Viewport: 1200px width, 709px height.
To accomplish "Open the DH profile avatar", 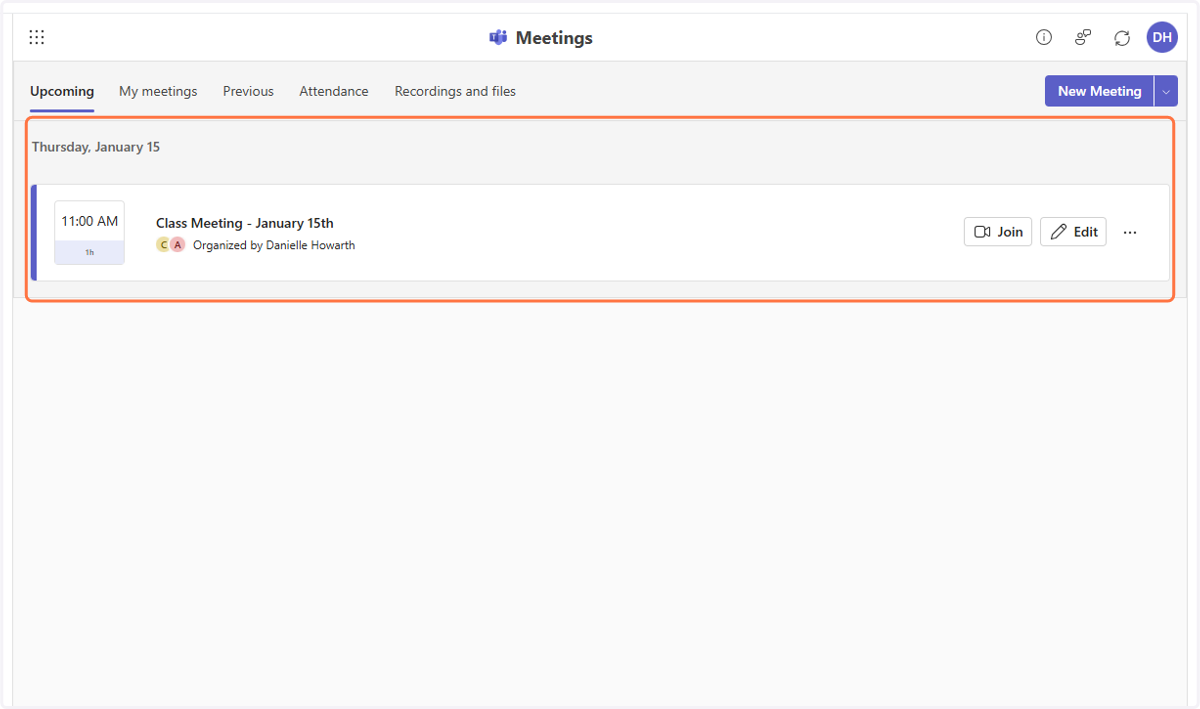I will pyautogui.click(x=1162, y=37).
